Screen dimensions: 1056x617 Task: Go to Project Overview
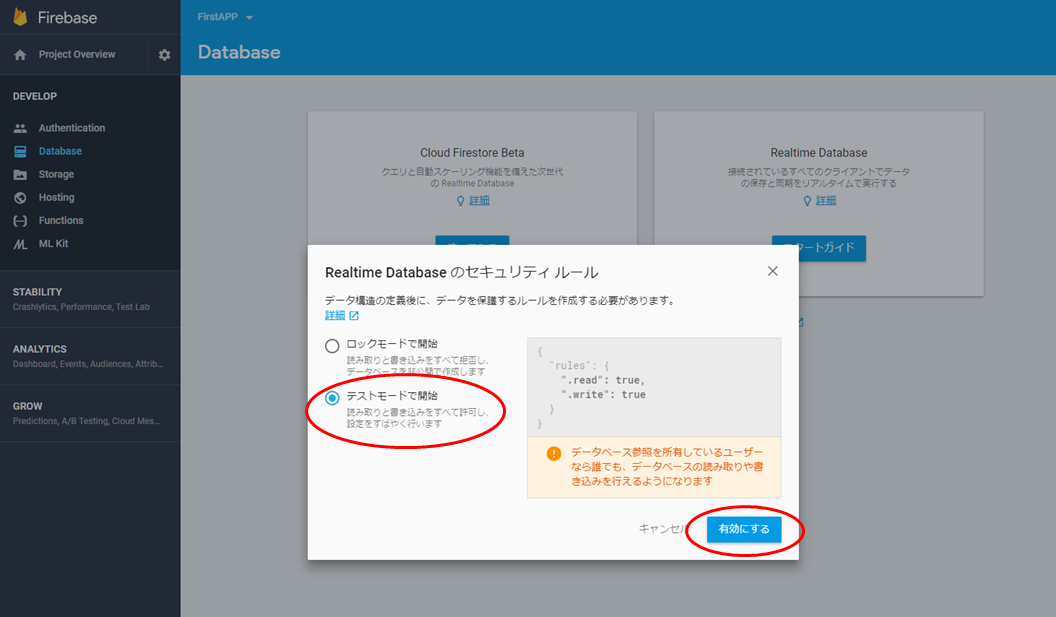pyautogui.click(x=77, y=55)
